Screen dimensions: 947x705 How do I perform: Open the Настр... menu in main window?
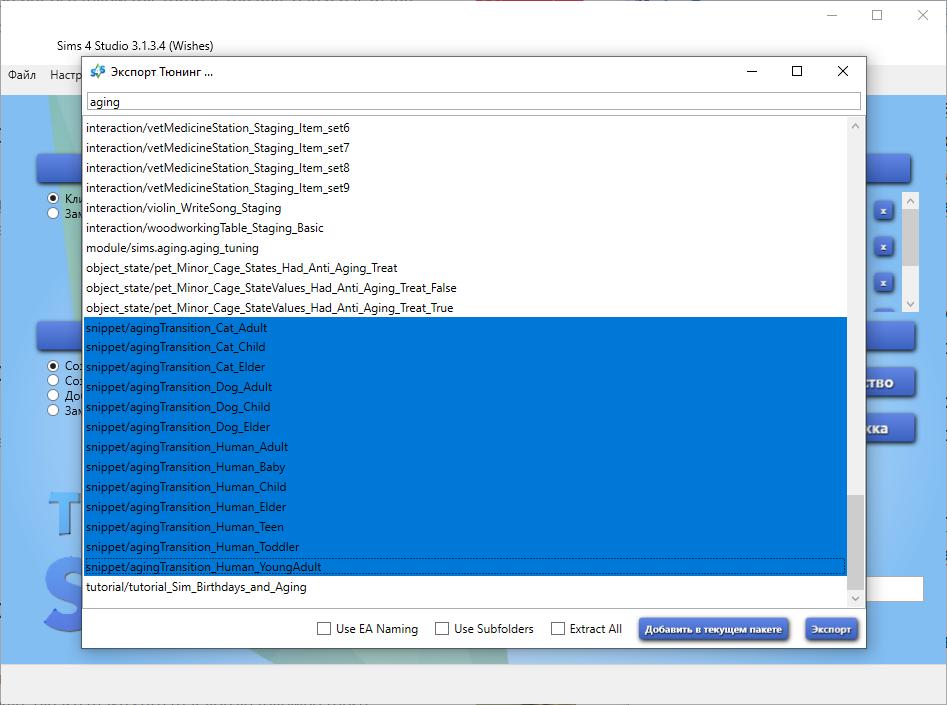(x=66, y=75)
